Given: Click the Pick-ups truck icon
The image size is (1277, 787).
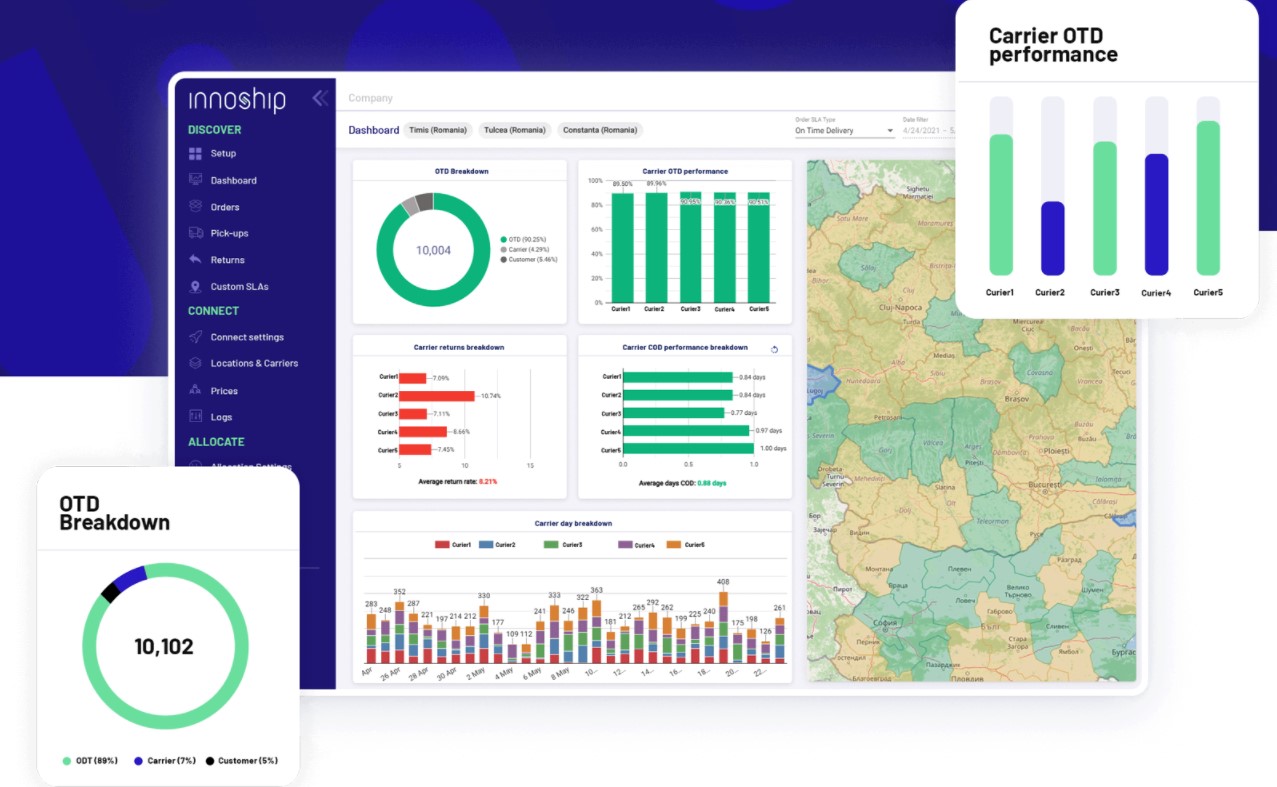Looking at the screenshot, I should [x=195, y=233].
